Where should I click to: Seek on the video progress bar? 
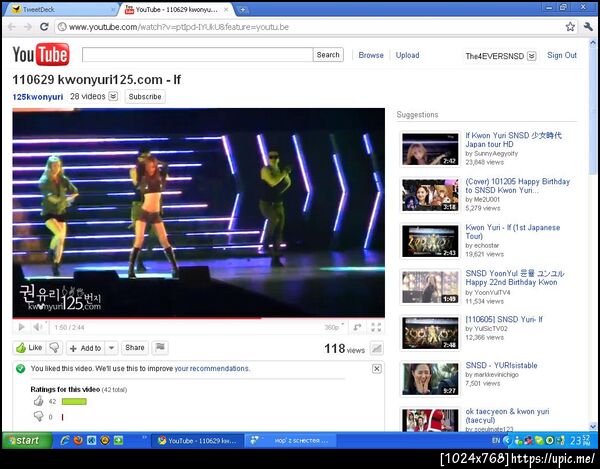click(198, 318)
